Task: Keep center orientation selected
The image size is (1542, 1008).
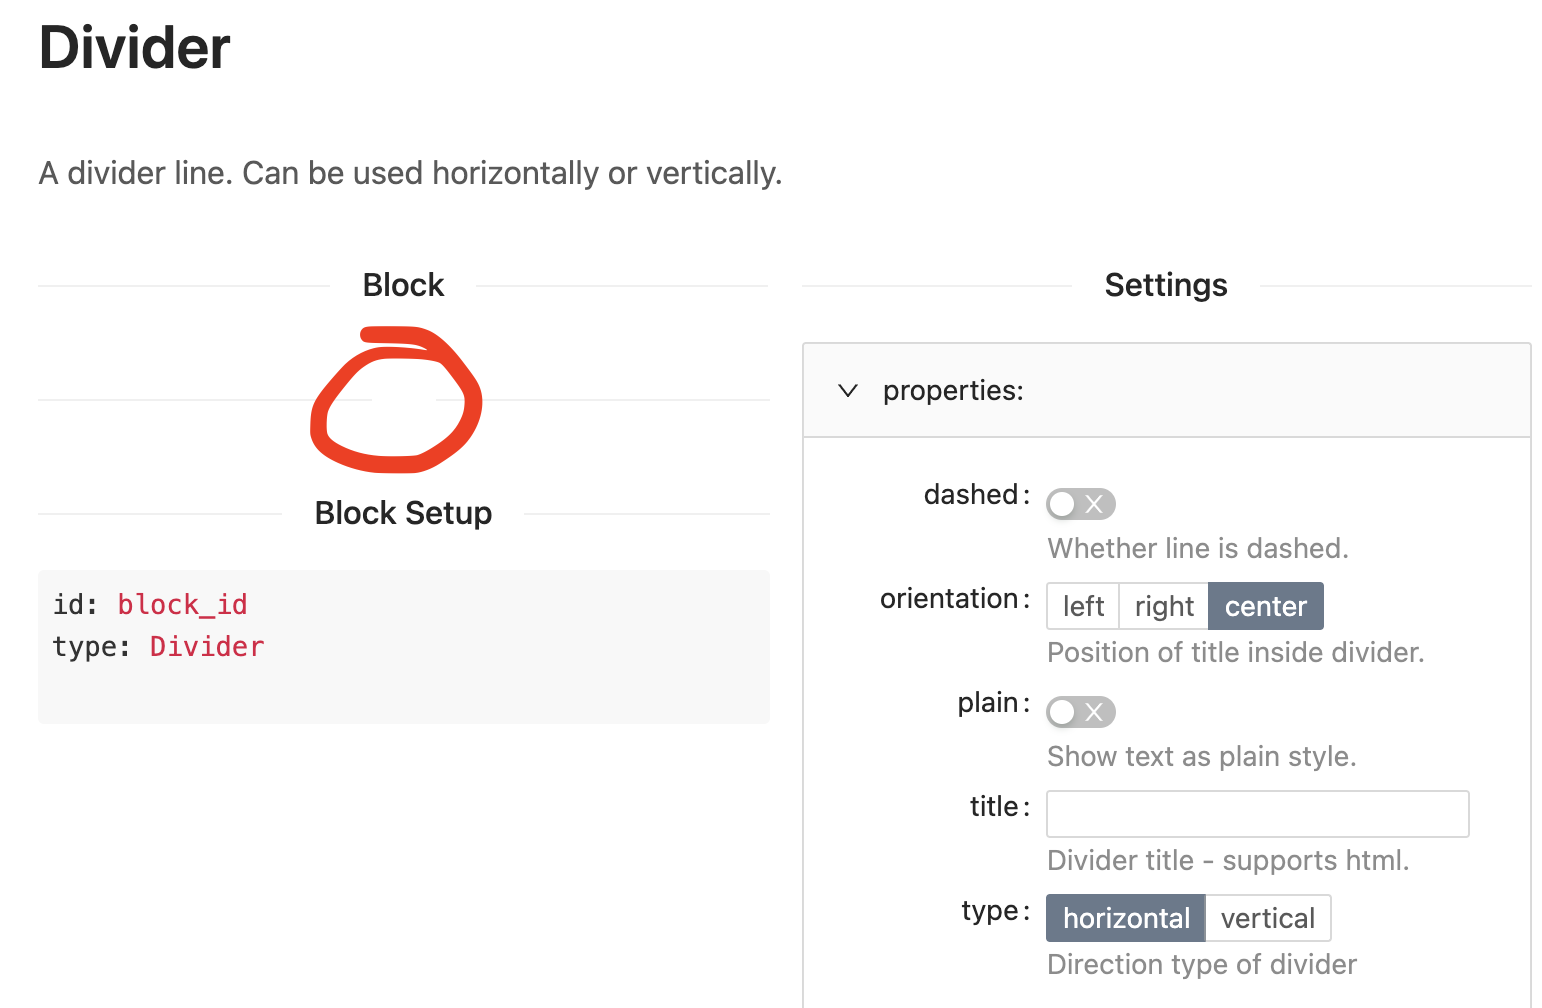Action: click(1265, 605)
